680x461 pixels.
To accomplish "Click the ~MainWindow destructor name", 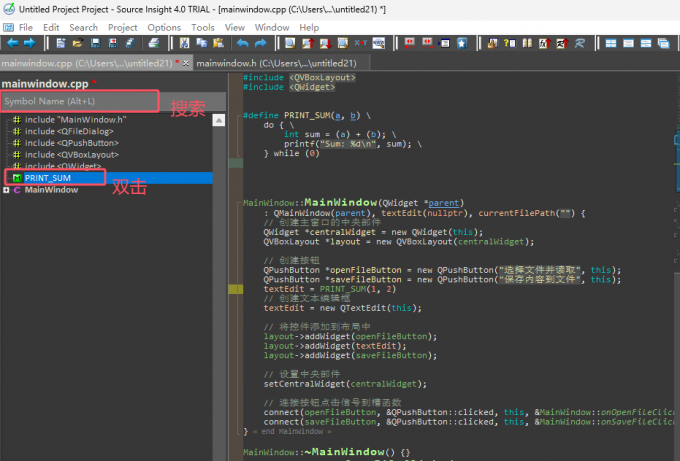I will coord(344,452).
